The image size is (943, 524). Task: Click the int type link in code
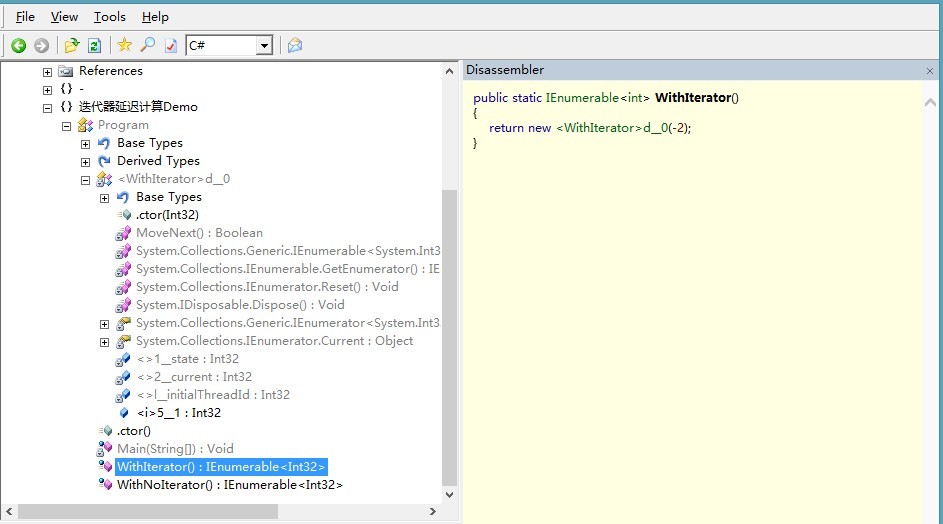[635, 97]
